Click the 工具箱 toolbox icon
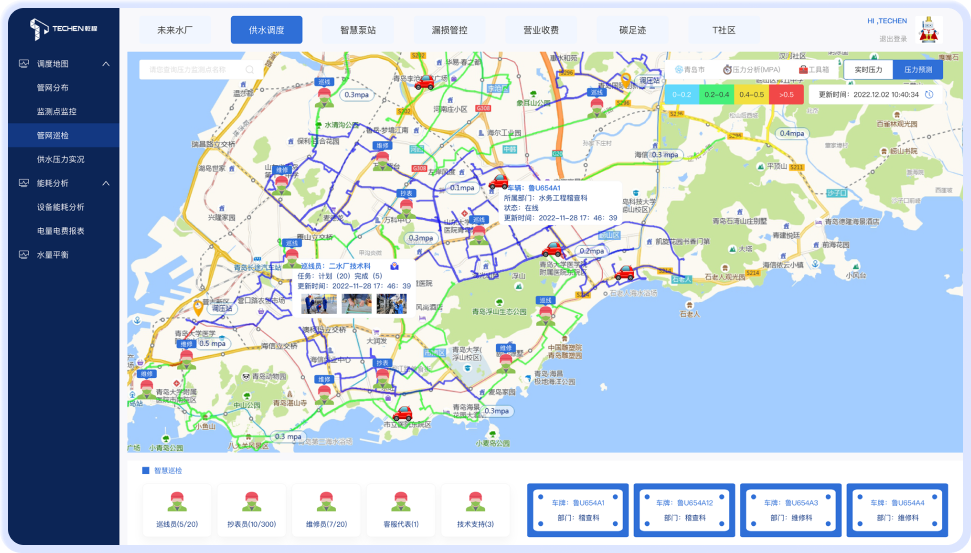The image size is (971, 553). tap(803, 70)
